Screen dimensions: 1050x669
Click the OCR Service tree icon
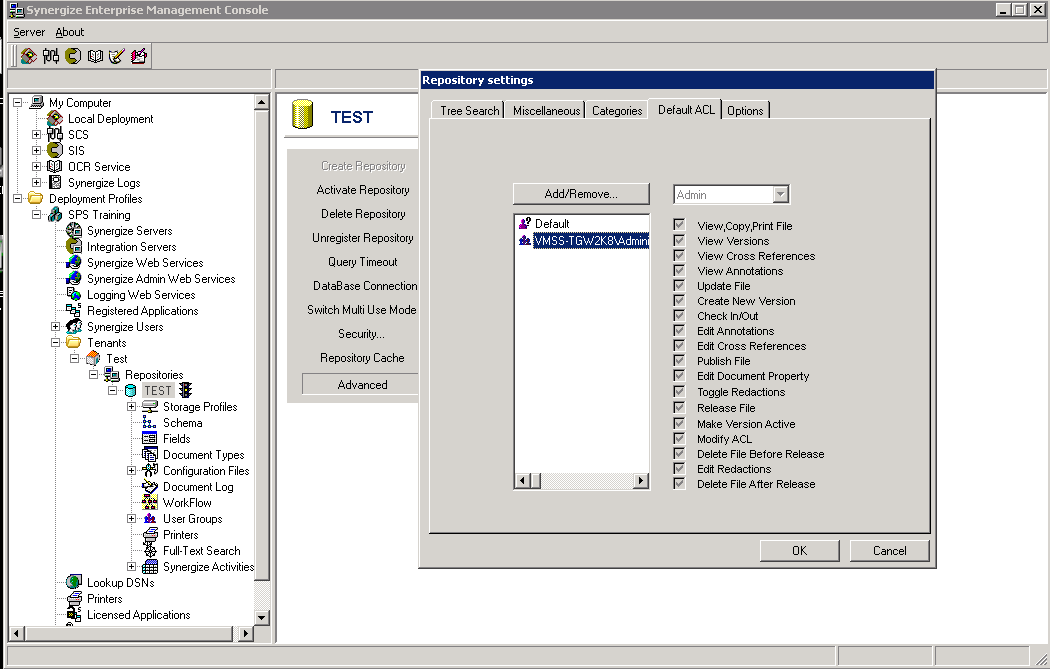point(55,167)
